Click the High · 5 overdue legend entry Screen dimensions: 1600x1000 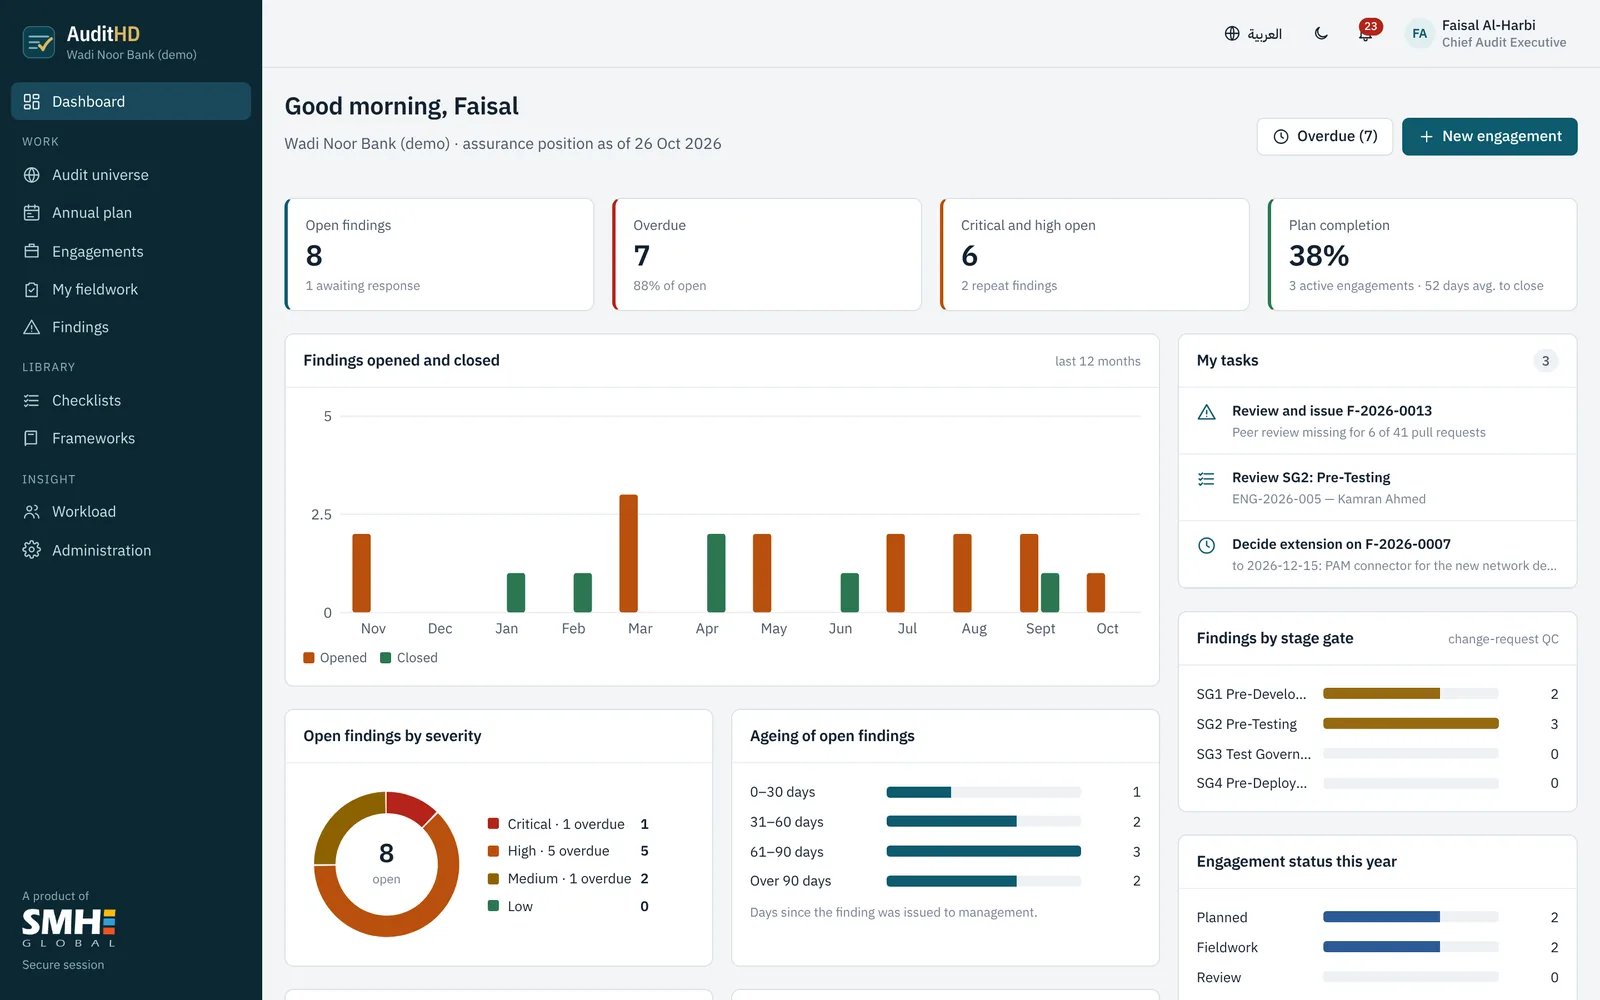(568, 851)
